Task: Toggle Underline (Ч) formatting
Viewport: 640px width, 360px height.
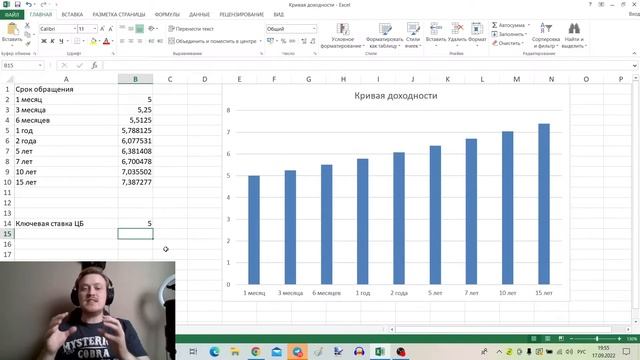Action: click(61, 41)
